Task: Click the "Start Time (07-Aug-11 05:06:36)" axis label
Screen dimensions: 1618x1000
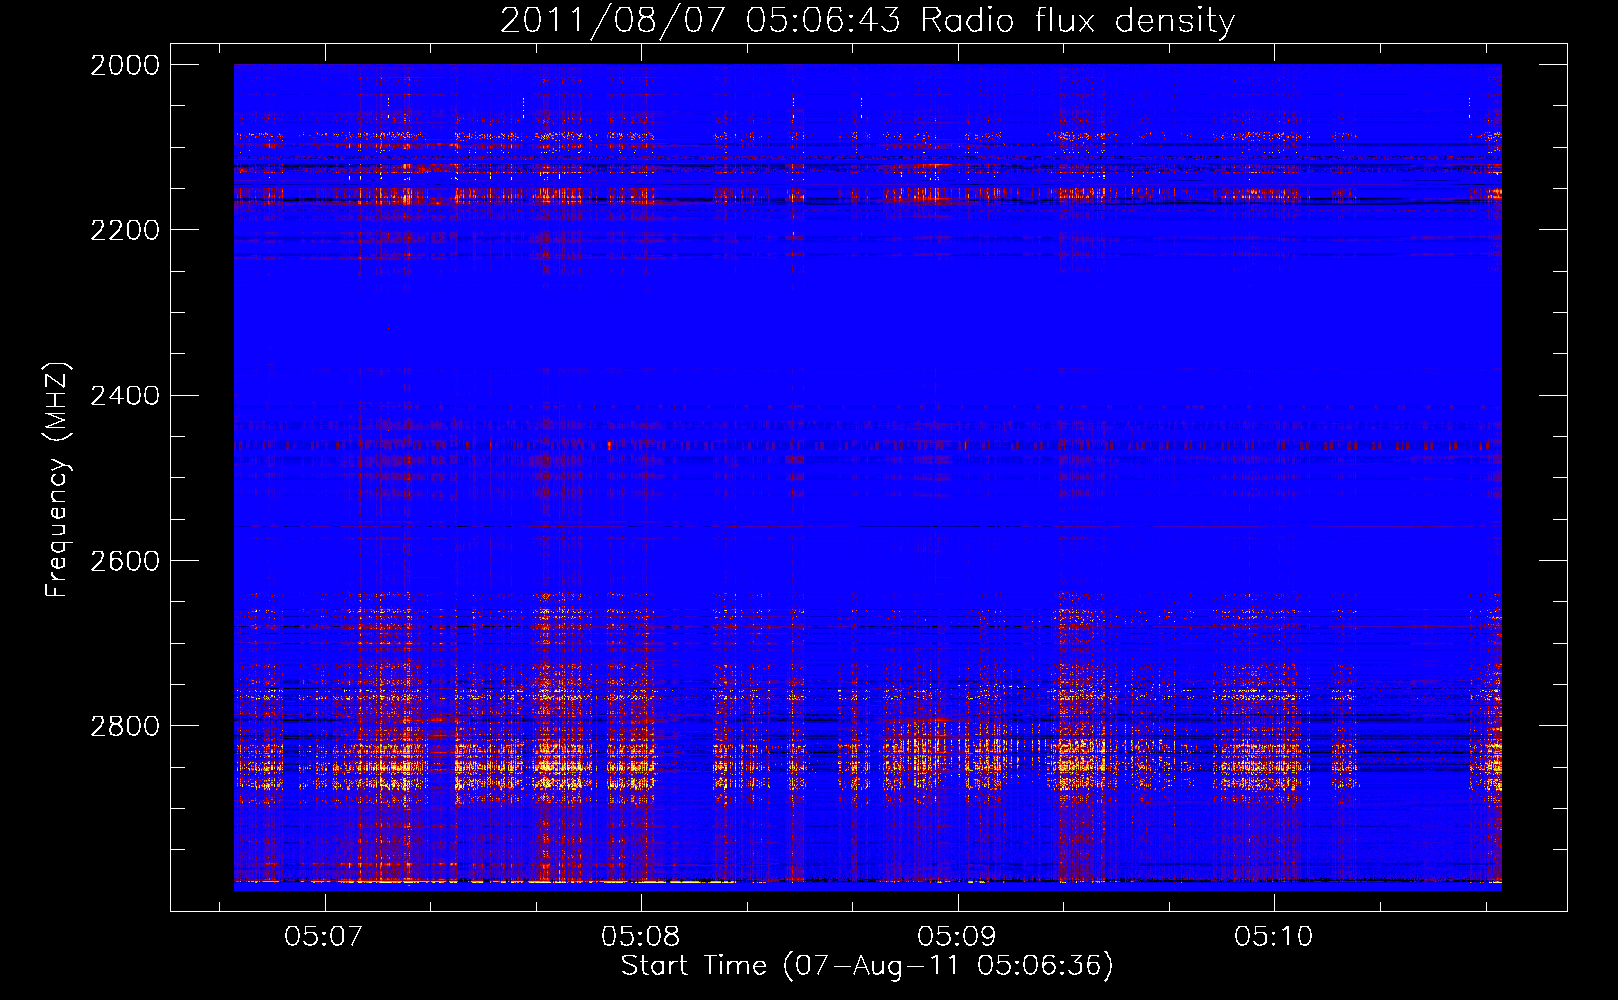Action: pyautogui.click(x=867, y=966)
